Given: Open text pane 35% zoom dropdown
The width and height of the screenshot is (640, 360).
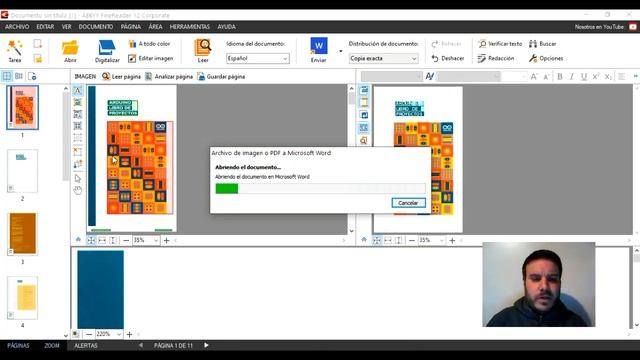Looking at the screenshot, I should [x=431, y=240].
